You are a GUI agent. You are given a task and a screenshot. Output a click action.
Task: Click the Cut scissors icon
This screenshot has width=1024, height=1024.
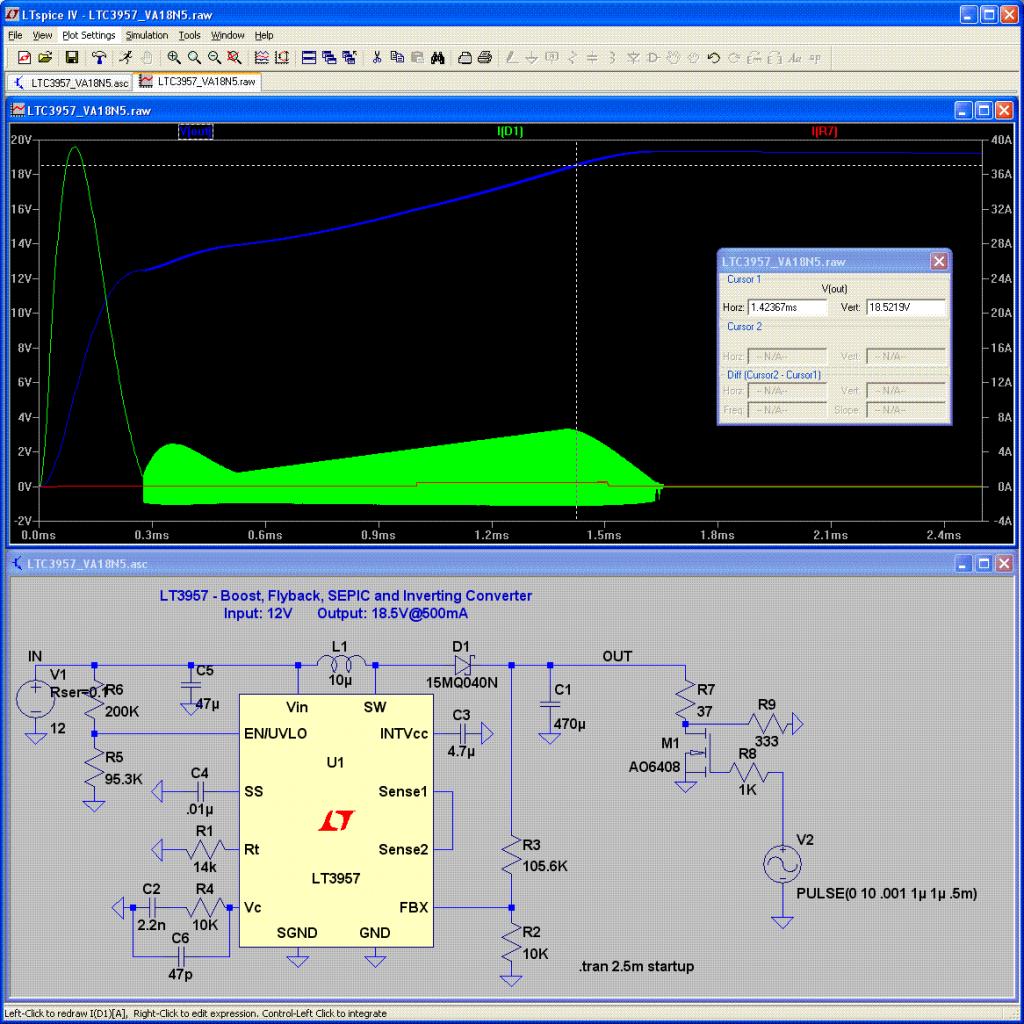(377, 57)
